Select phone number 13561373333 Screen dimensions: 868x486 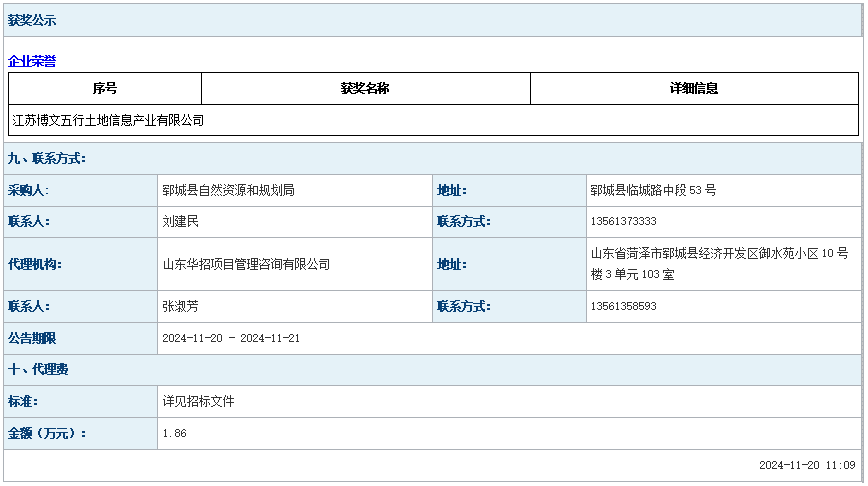click(x=623, y=221)
